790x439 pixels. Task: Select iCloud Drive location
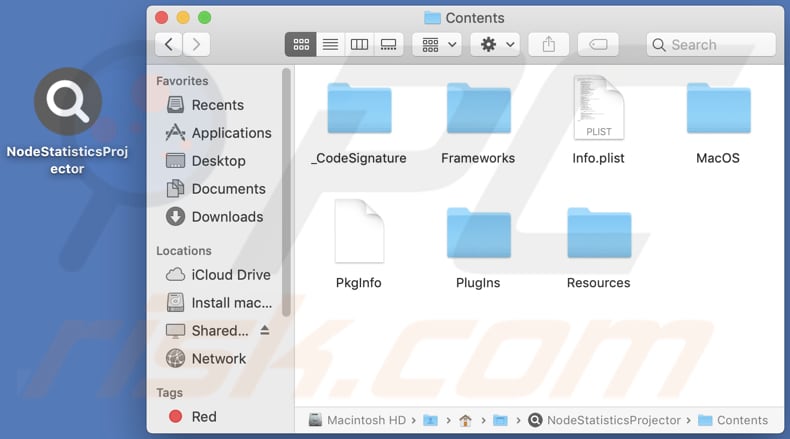point(218,275)
